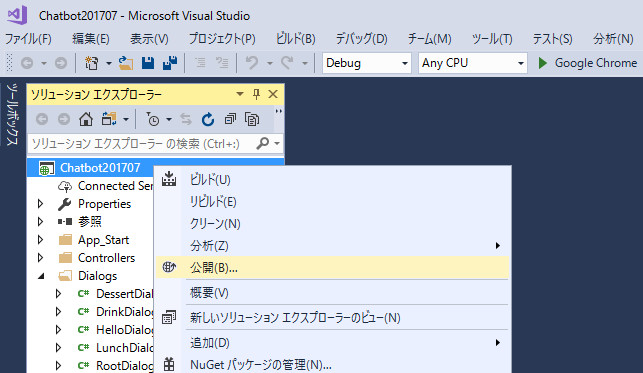The height and width of the screenshot is (373, 643).
Task: Expand the Properties tree node
Action: point(40,204)
